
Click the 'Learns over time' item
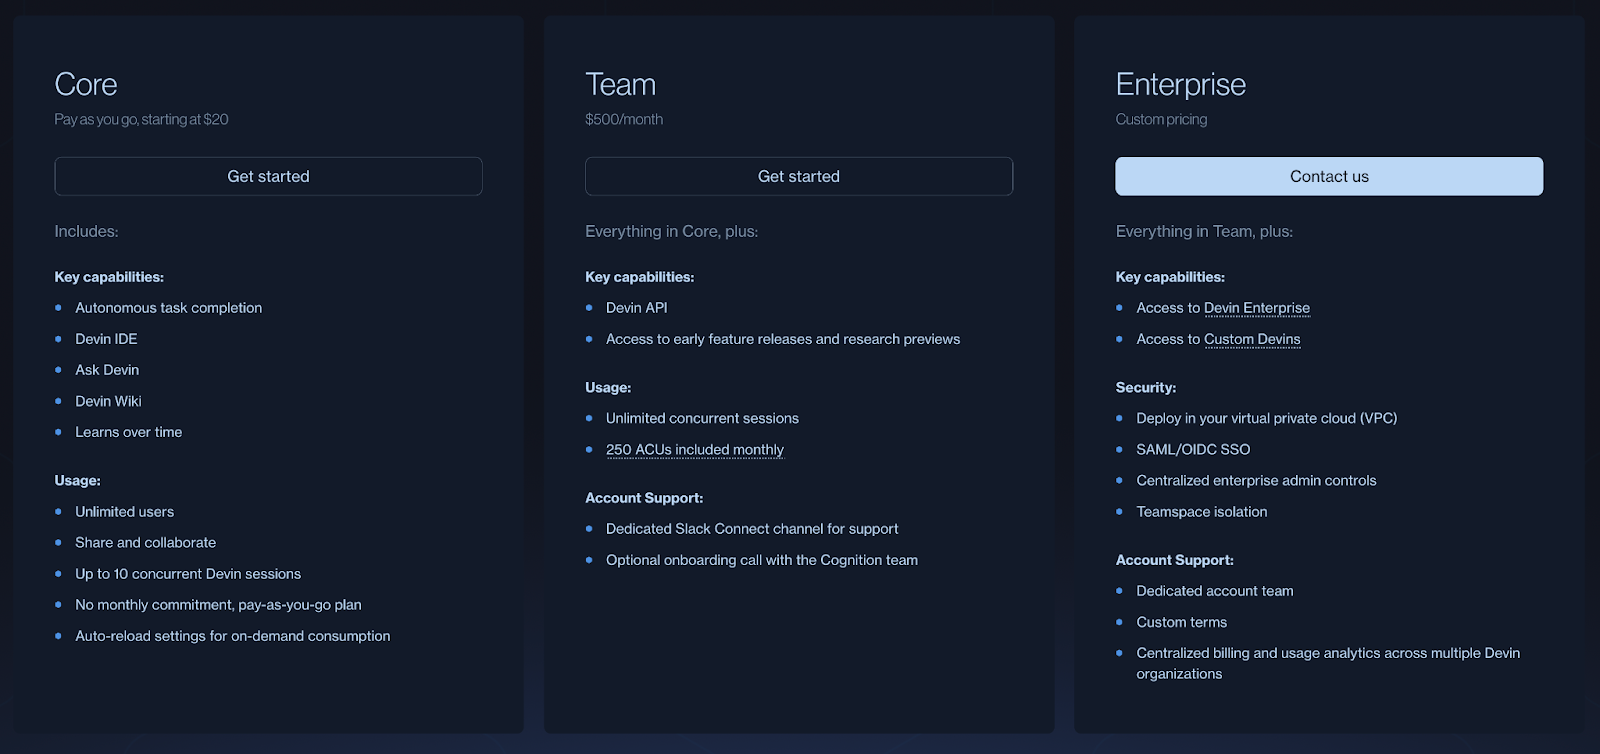129,432
